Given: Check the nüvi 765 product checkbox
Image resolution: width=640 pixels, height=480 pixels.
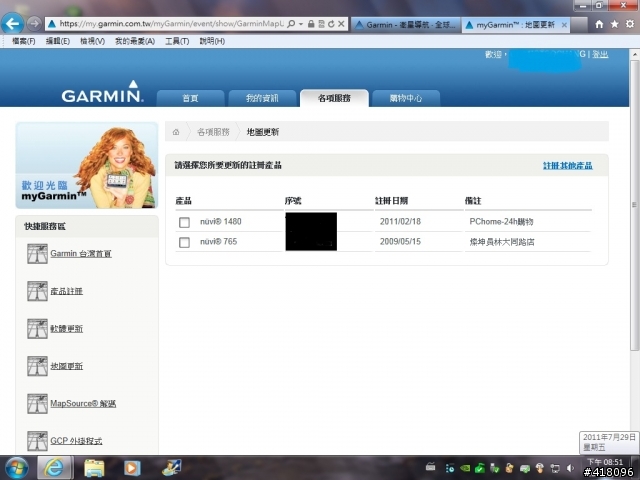Looking at the screenshot, I should [184, 242].
